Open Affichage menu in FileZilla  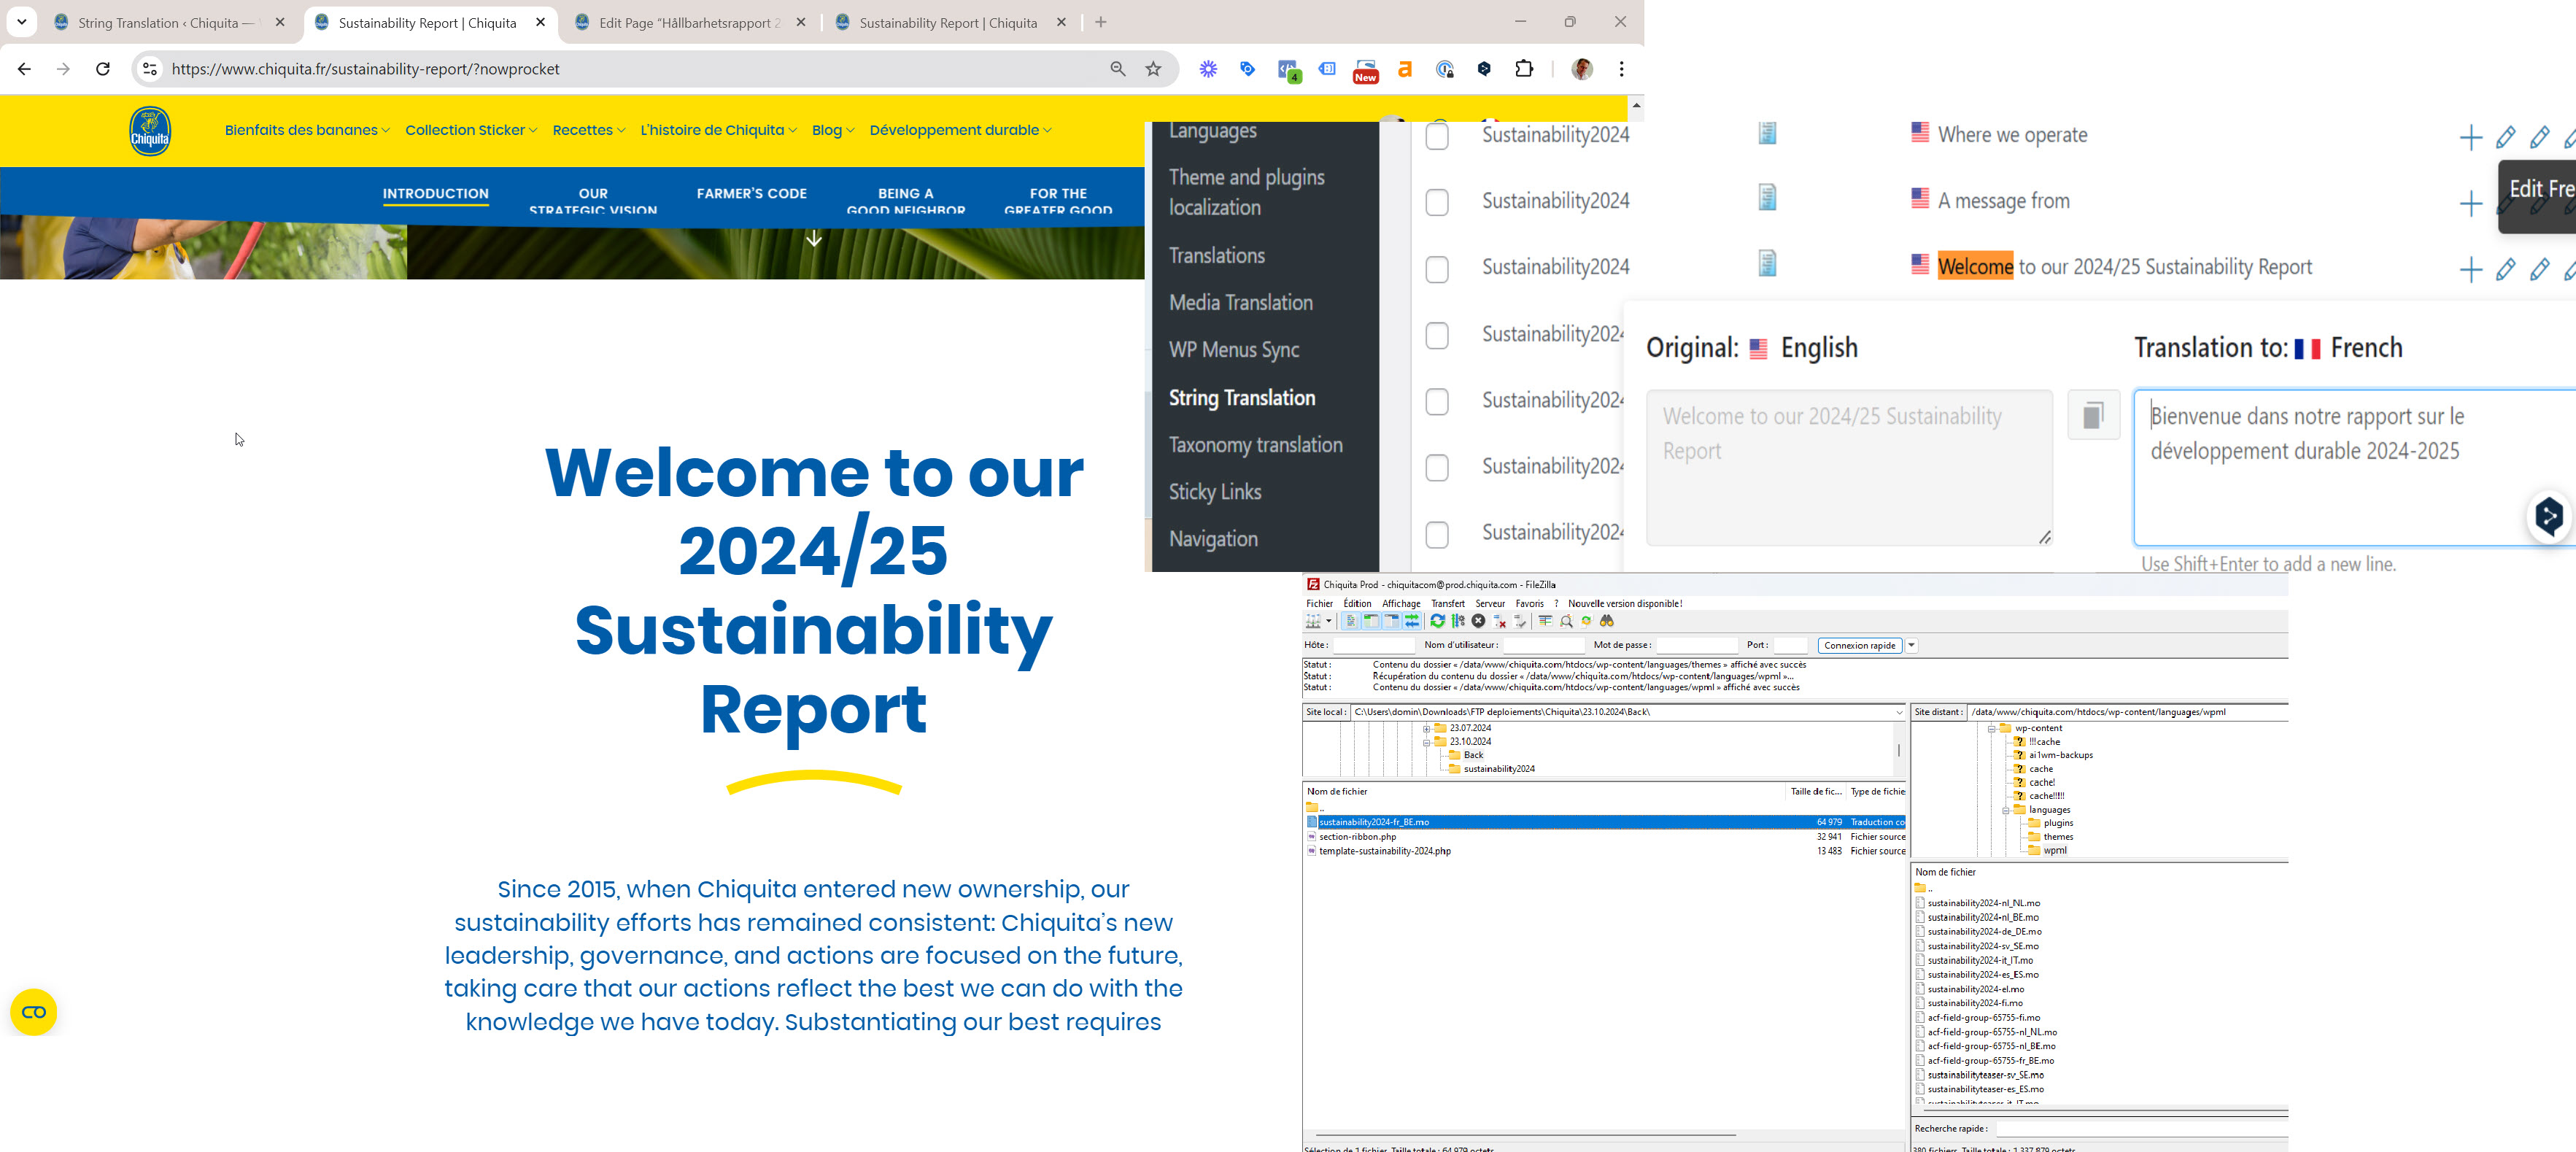1401,603
